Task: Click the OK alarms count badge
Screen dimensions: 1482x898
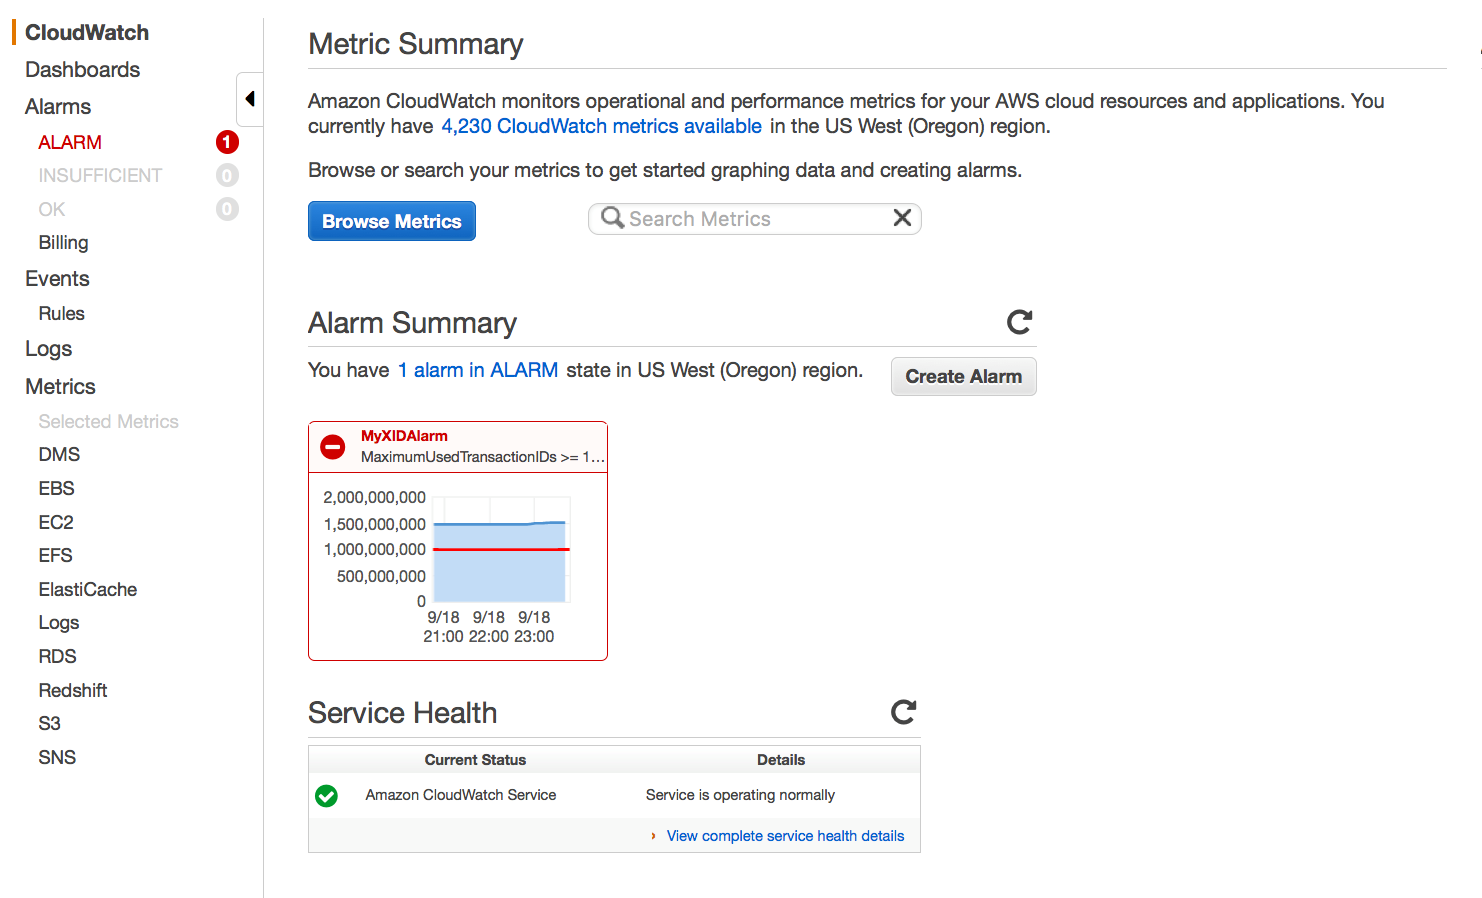Action: click(x=227, y=209)
